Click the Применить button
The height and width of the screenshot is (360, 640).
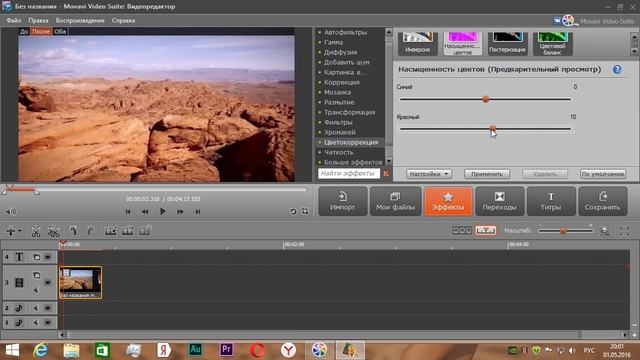pyautogui.click(x=487, y=174)
